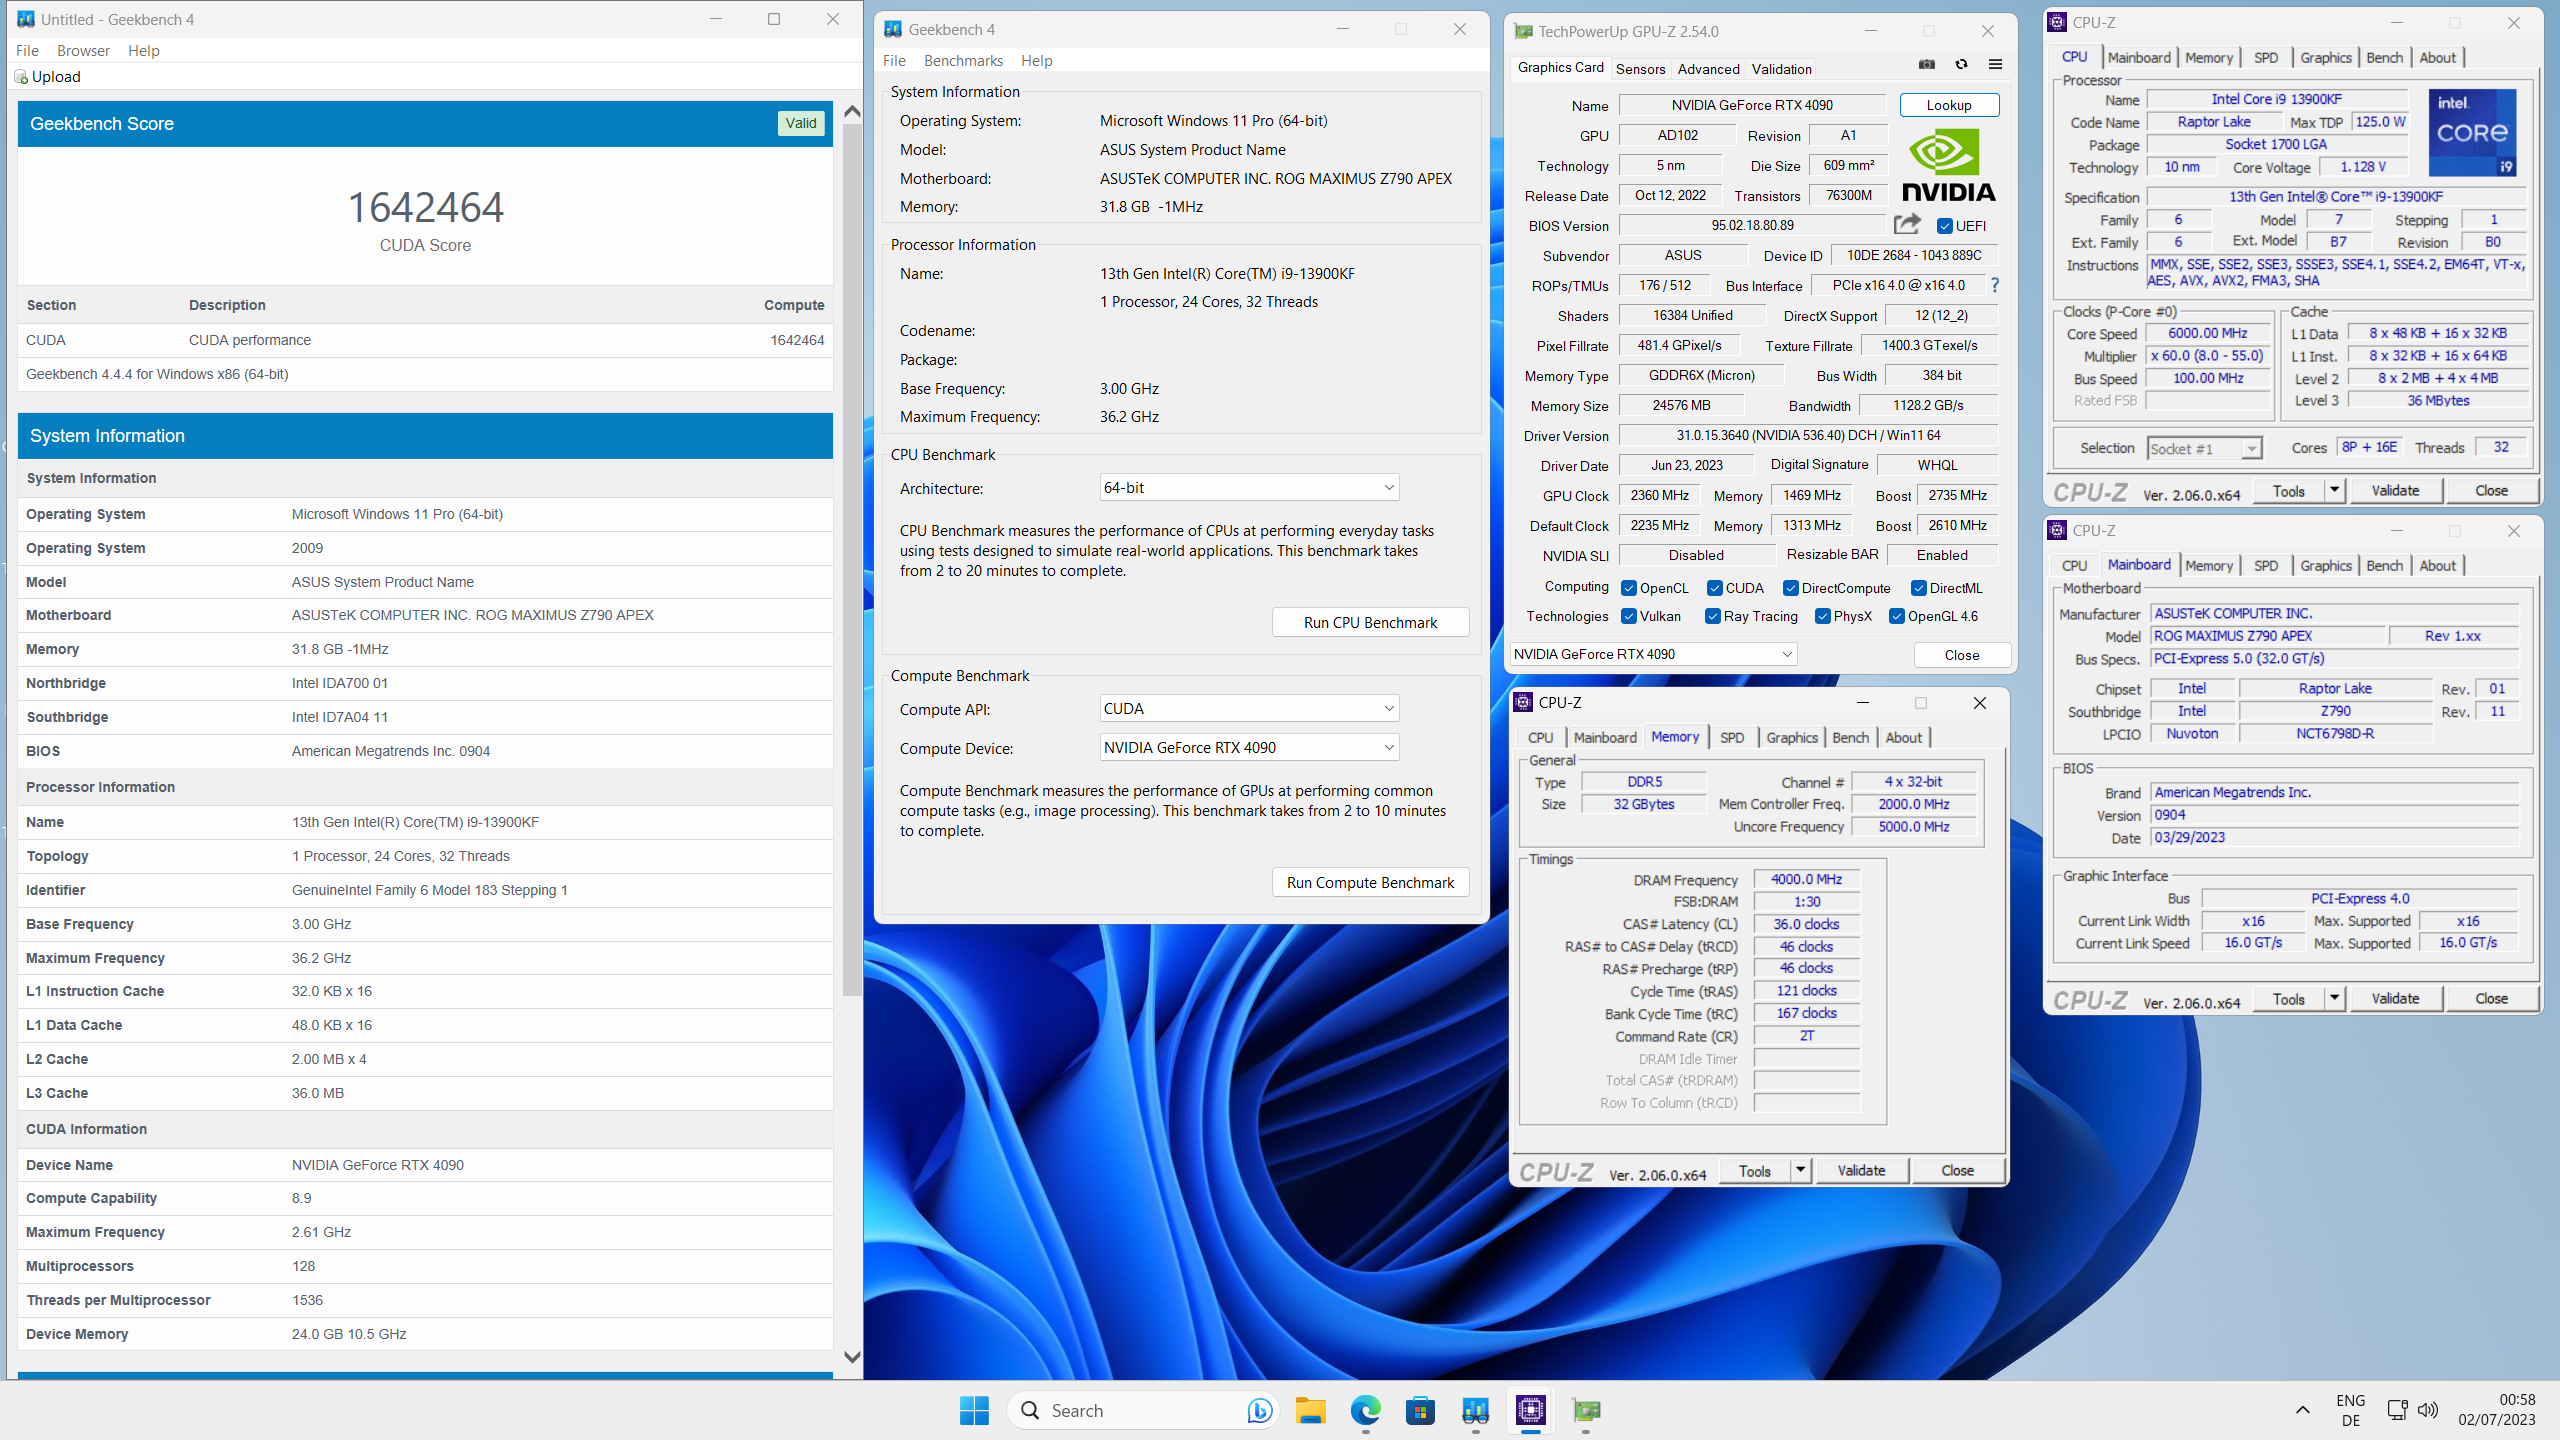Click Validate in the CPU-Z Memory window
The image size is (2560, 1440).
(1861, 1170)
